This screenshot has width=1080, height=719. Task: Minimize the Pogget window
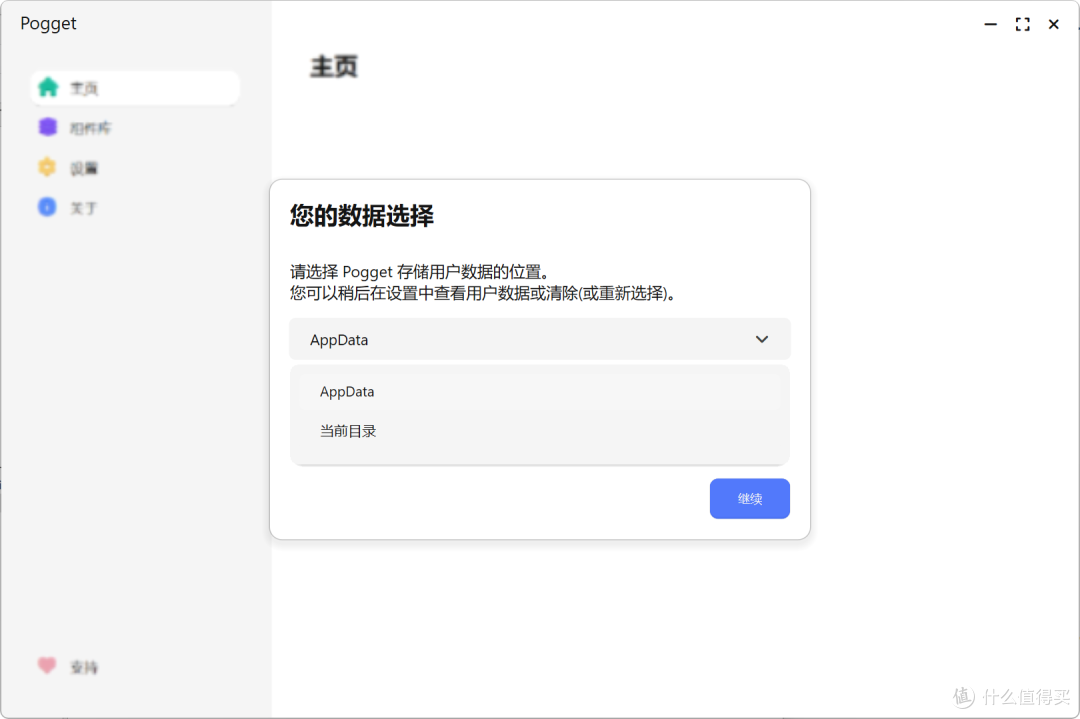click(990, 24)
